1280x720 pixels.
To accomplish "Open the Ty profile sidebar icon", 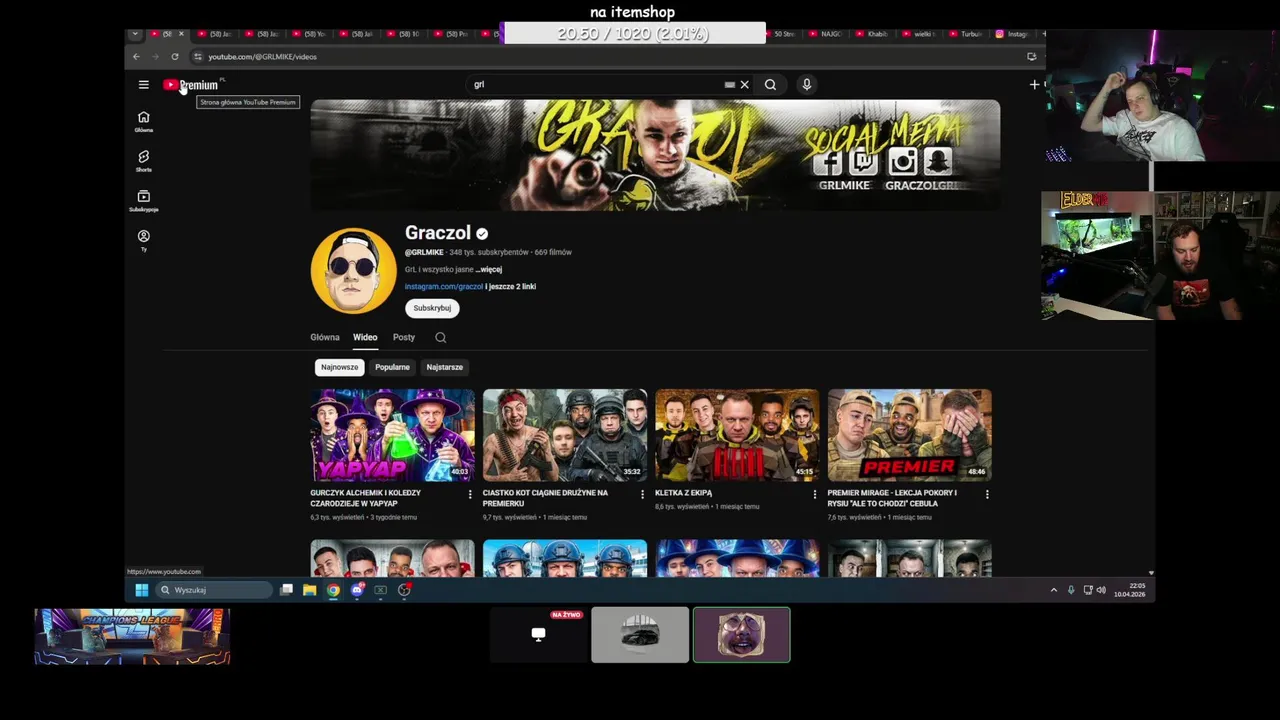I will coord(143,240).
